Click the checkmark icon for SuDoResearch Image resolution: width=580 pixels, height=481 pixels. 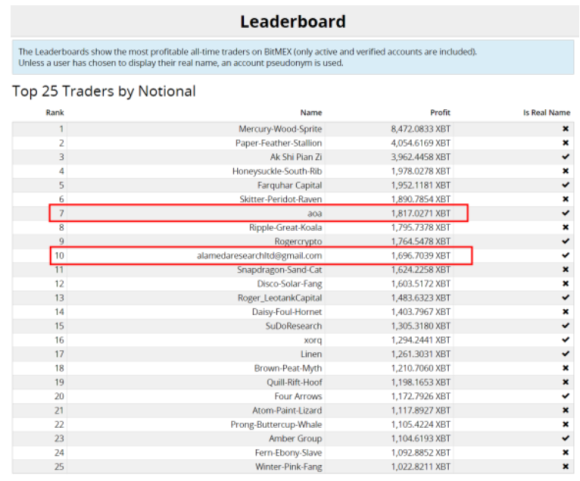pyautogui.click(x=566, y=326)
